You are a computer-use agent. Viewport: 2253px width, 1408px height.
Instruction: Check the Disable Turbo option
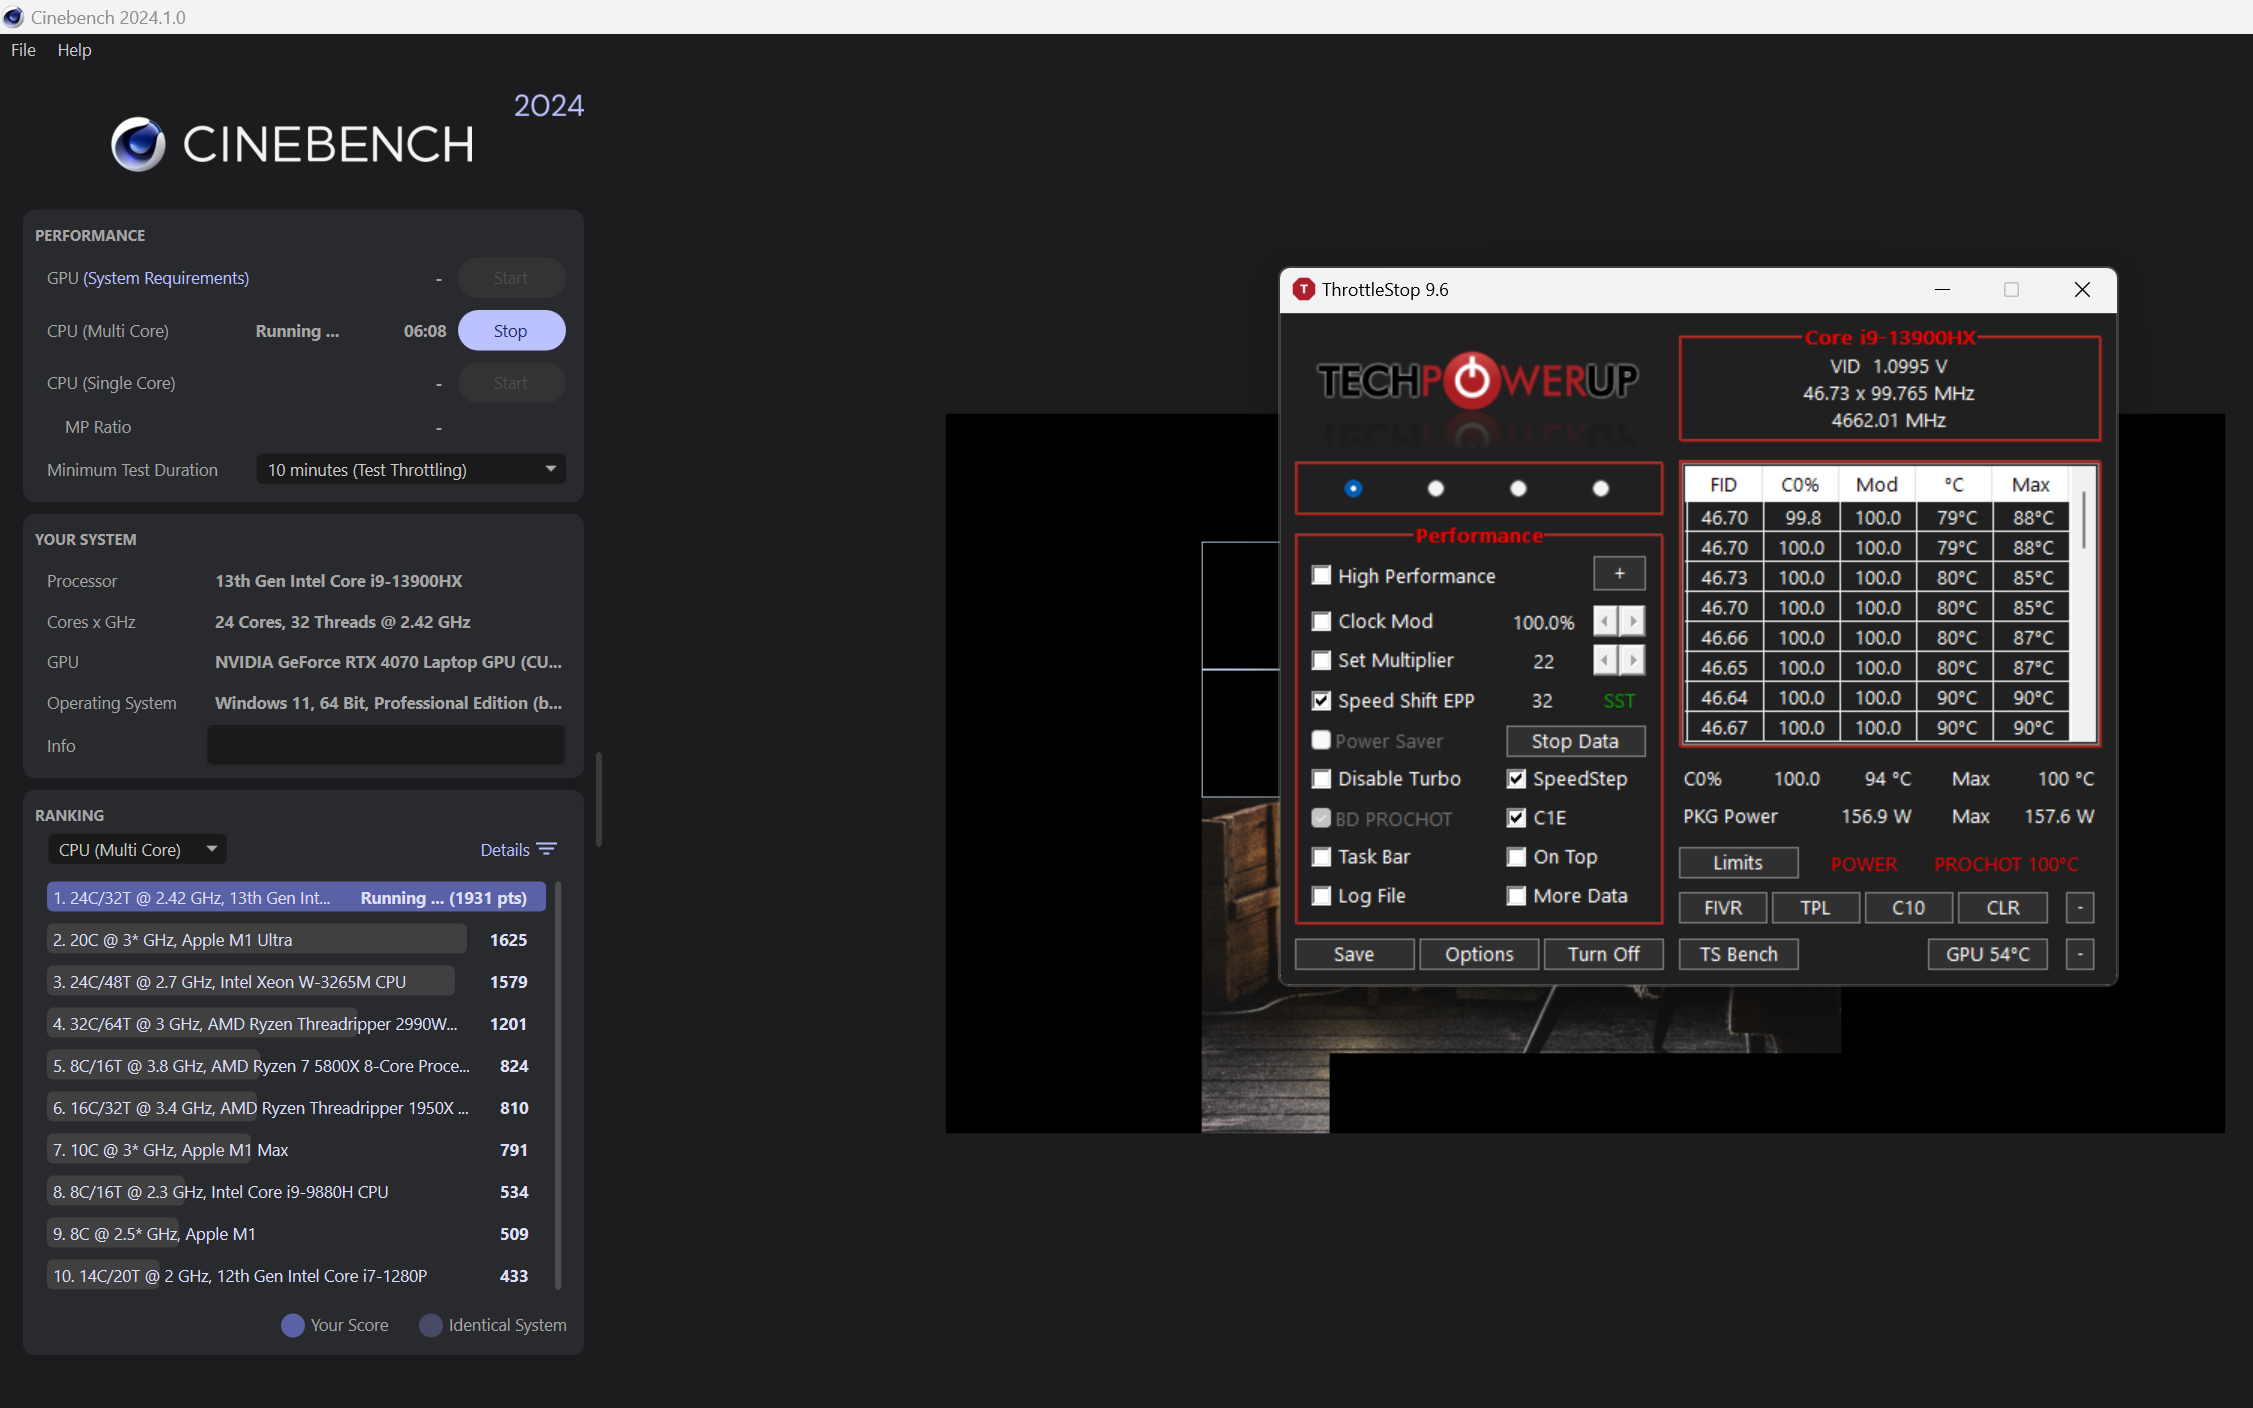pyautogui.click(x=1321, y=779)
